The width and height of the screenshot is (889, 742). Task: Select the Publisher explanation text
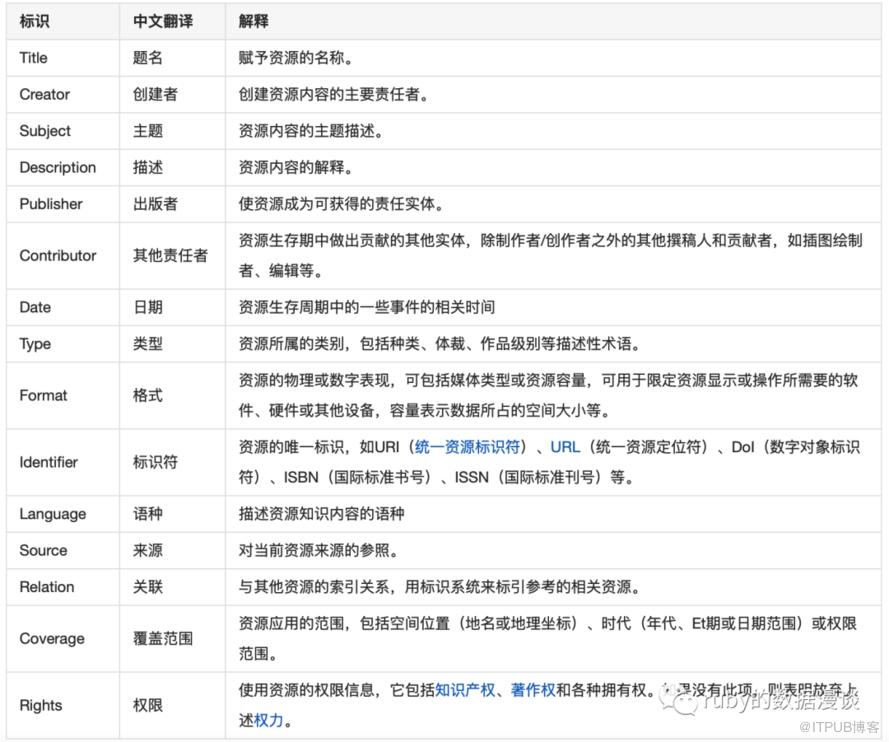tap(340, 204)
